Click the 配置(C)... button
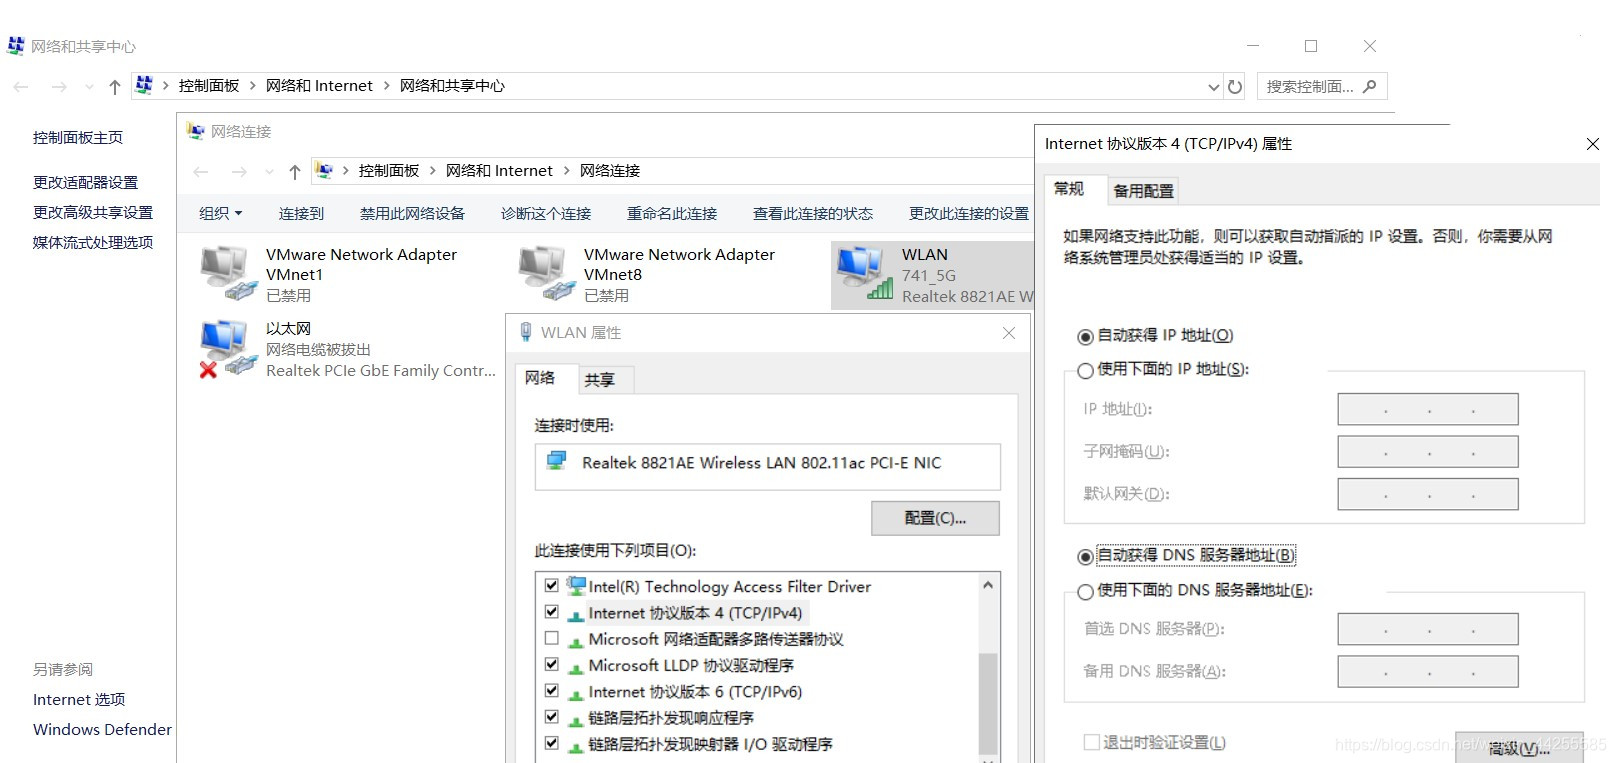 coord(935,518)
